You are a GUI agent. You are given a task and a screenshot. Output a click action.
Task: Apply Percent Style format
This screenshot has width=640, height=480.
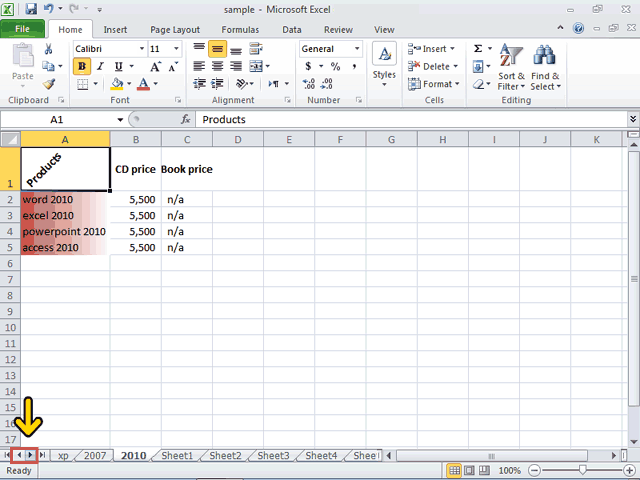tap(336, 66)
